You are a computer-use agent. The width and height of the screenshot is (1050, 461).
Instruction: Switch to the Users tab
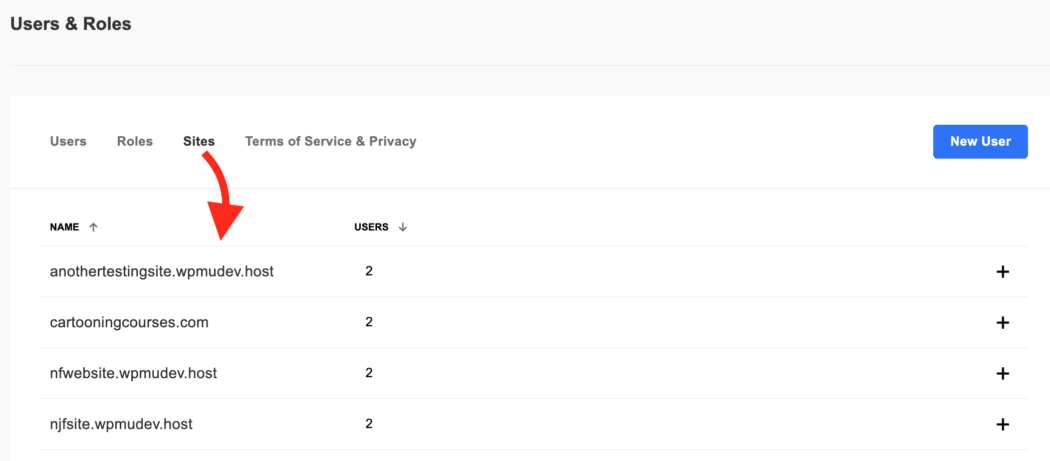68,141
